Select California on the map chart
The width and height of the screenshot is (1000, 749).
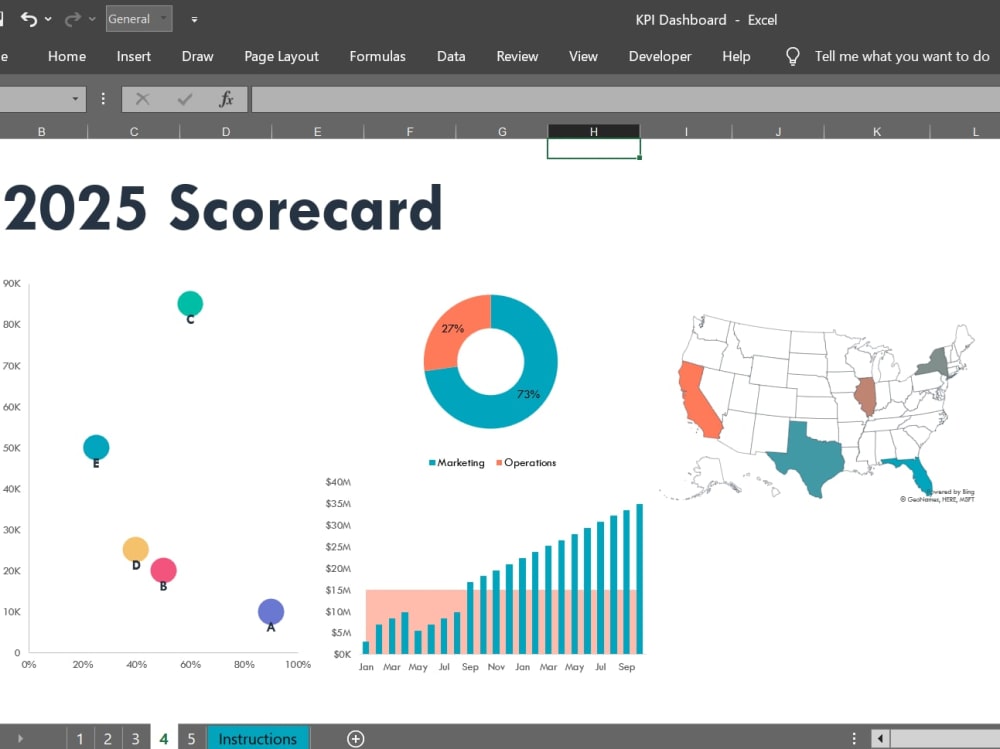(x=696, y=402)
